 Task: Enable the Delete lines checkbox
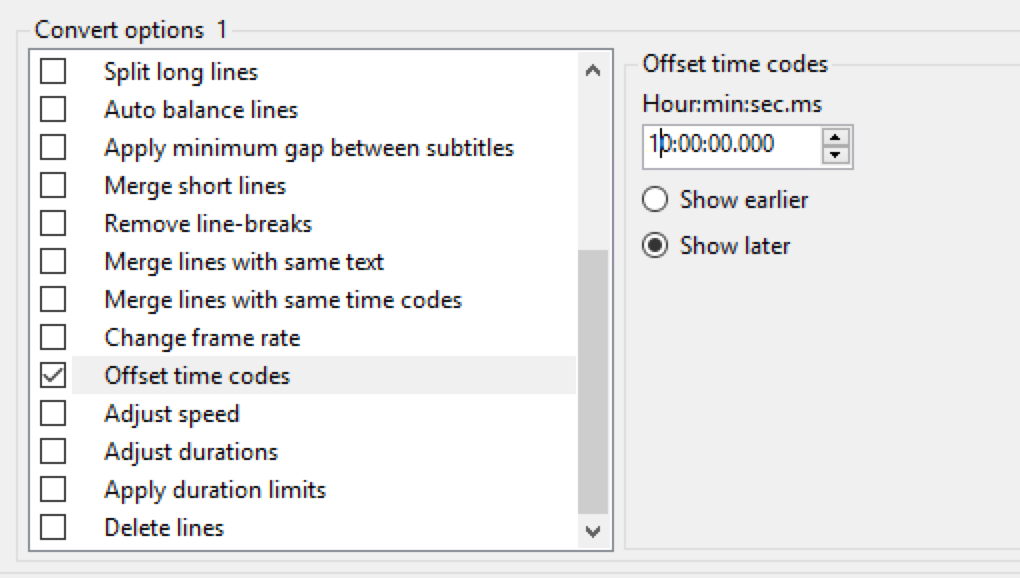[x=52, y=528]
